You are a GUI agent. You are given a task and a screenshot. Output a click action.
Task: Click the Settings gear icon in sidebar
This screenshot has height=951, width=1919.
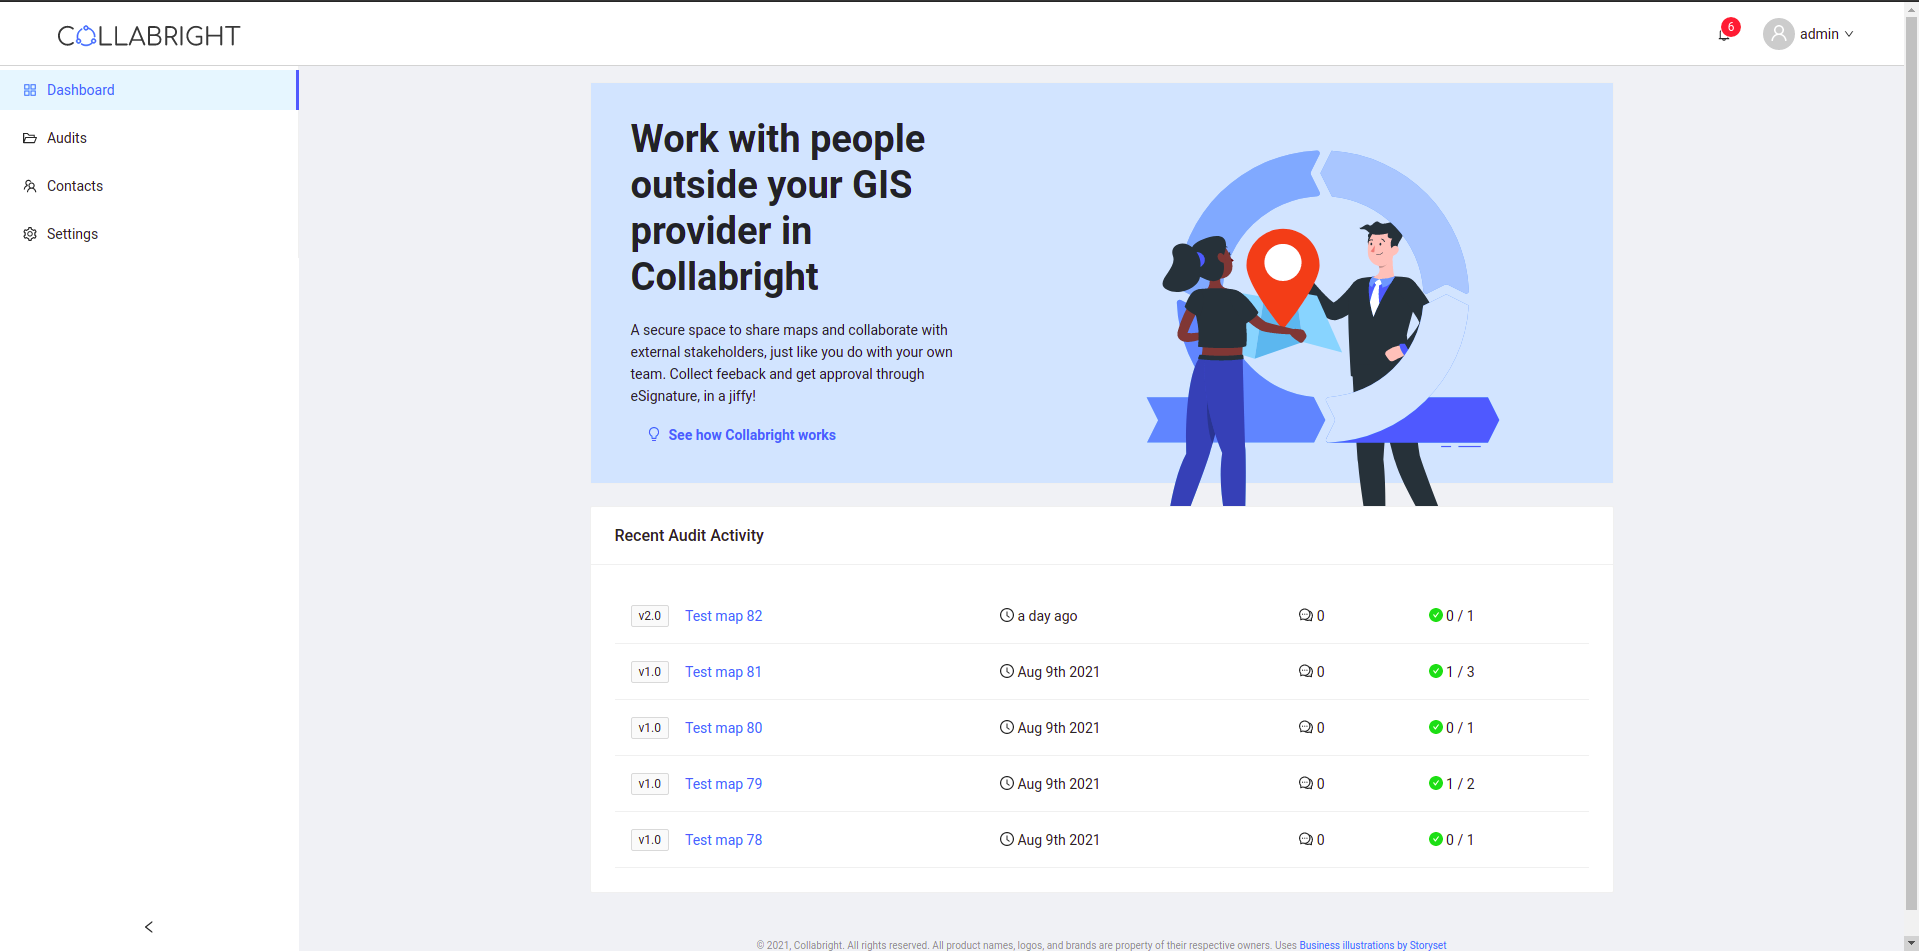click(30, 234)
